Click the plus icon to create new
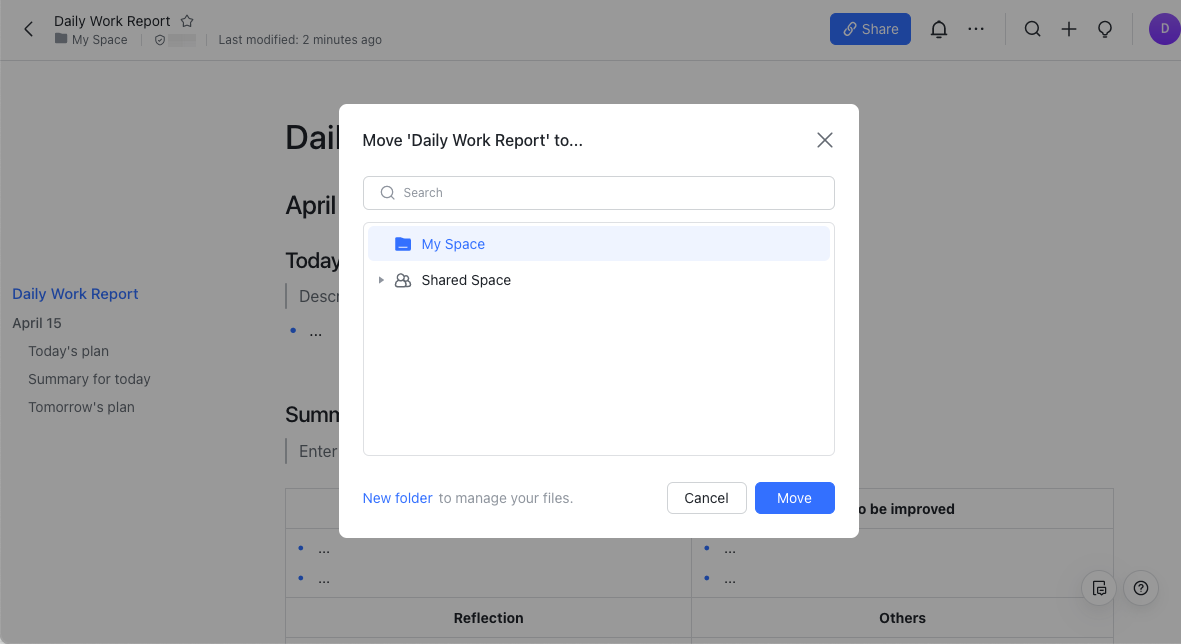The width and height of the screenshot is (1181, 644). click(1068, 29)
